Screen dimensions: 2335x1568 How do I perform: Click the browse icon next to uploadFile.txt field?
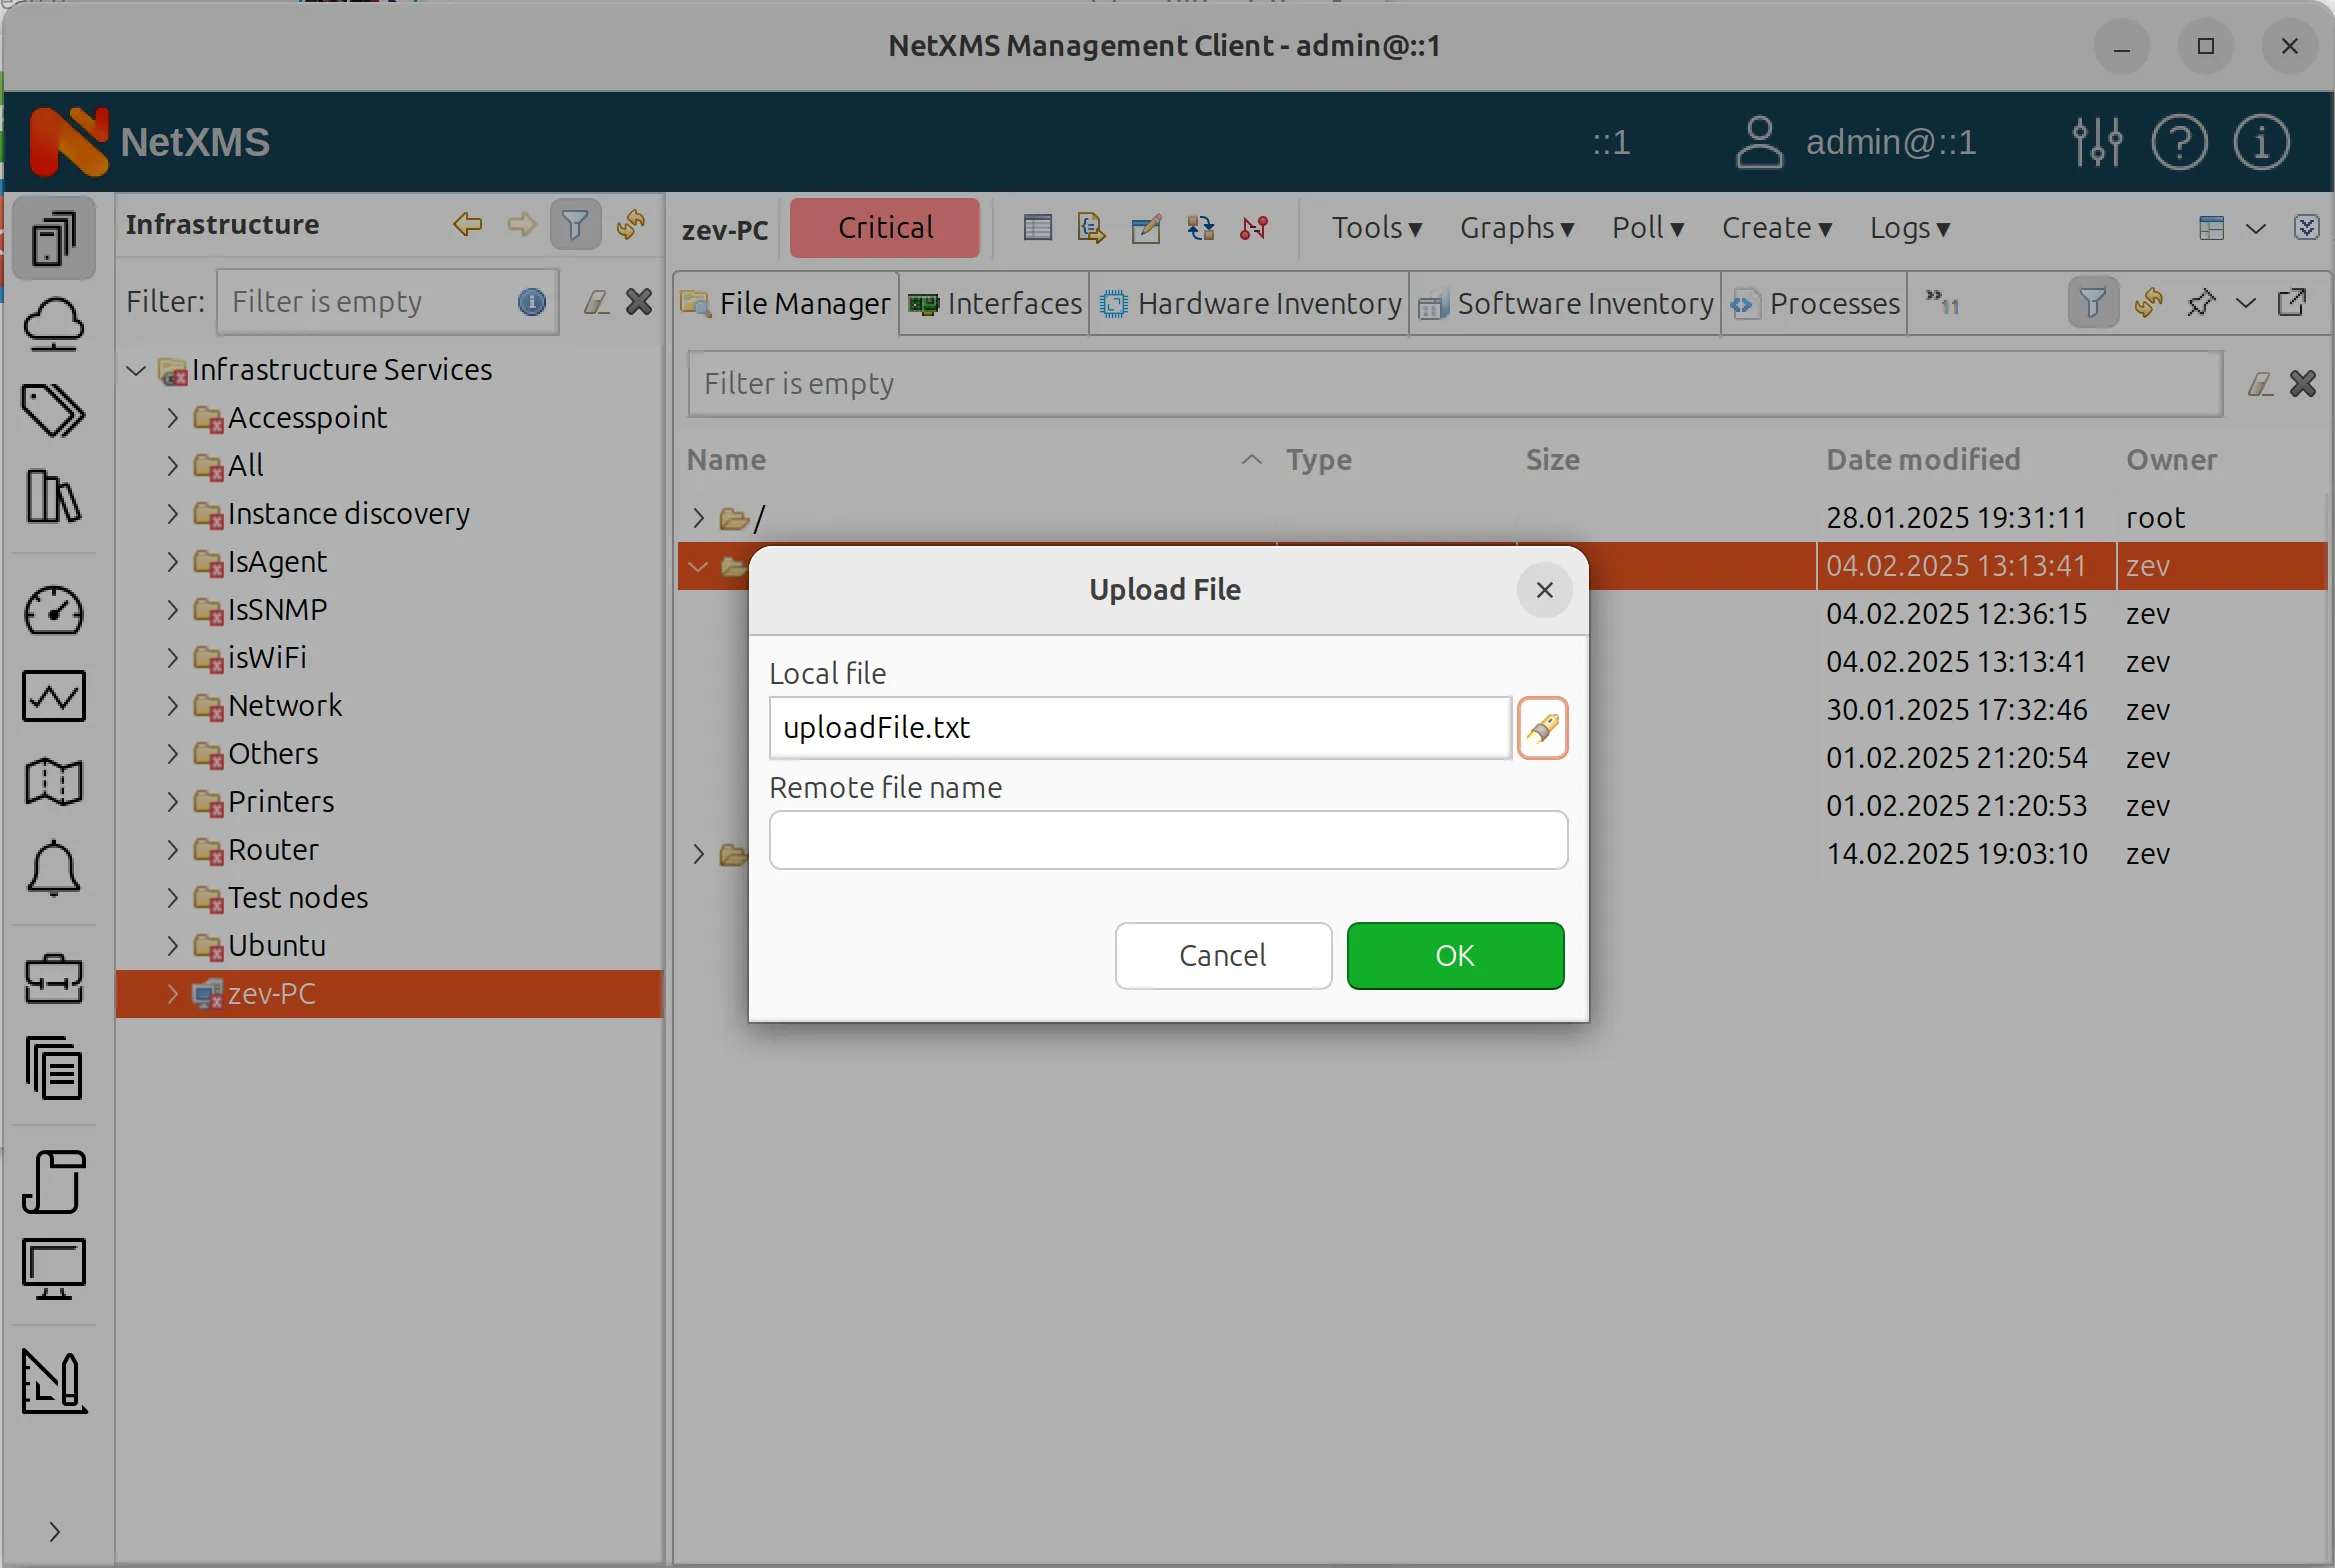1542,727
